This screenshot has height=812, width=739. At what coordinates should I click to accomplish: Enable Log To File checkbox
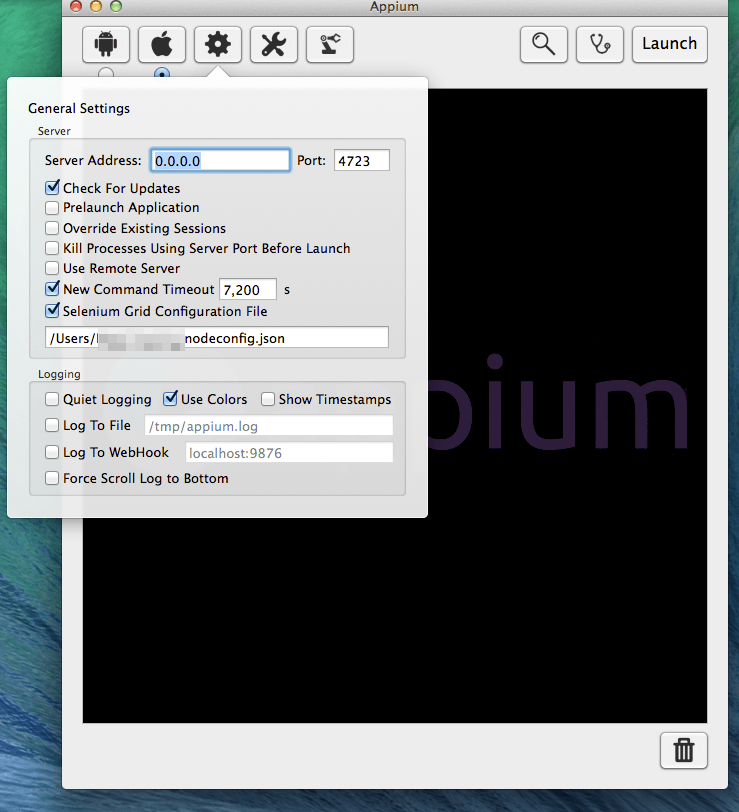click(52, 426)
